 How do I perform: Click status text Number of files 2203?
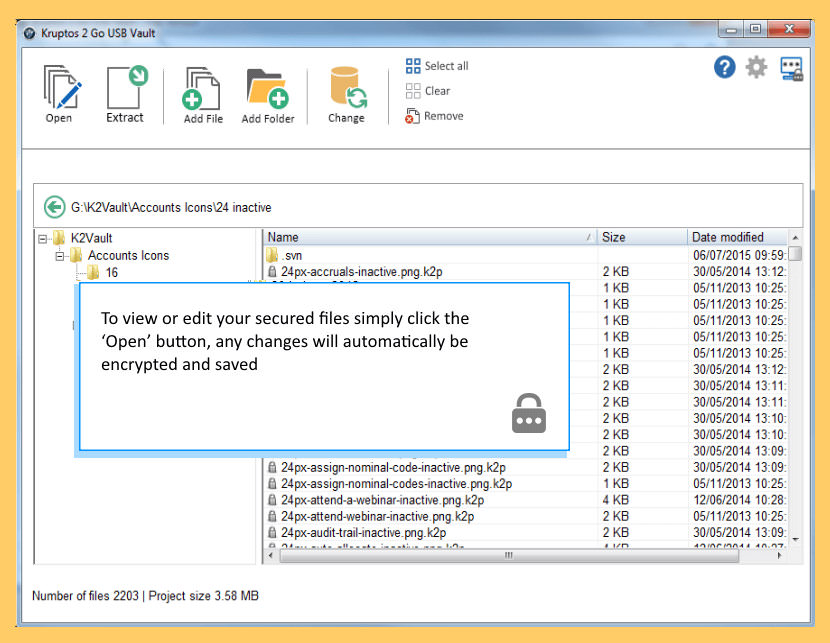point(85,596)
